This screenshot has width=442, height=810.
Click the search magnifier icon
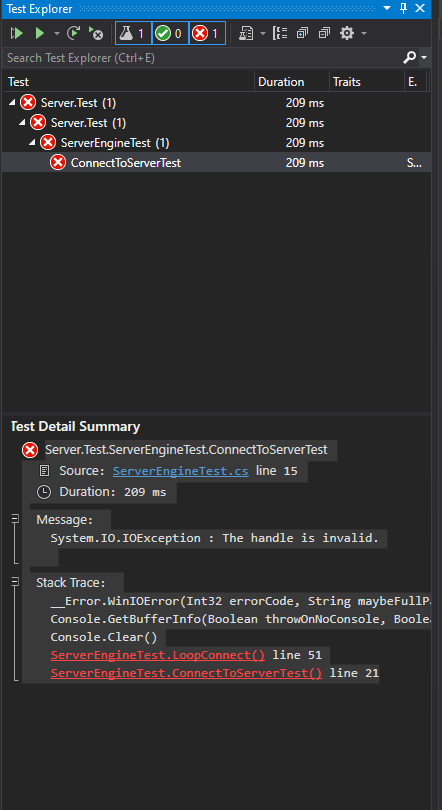[x=409, y=57]
